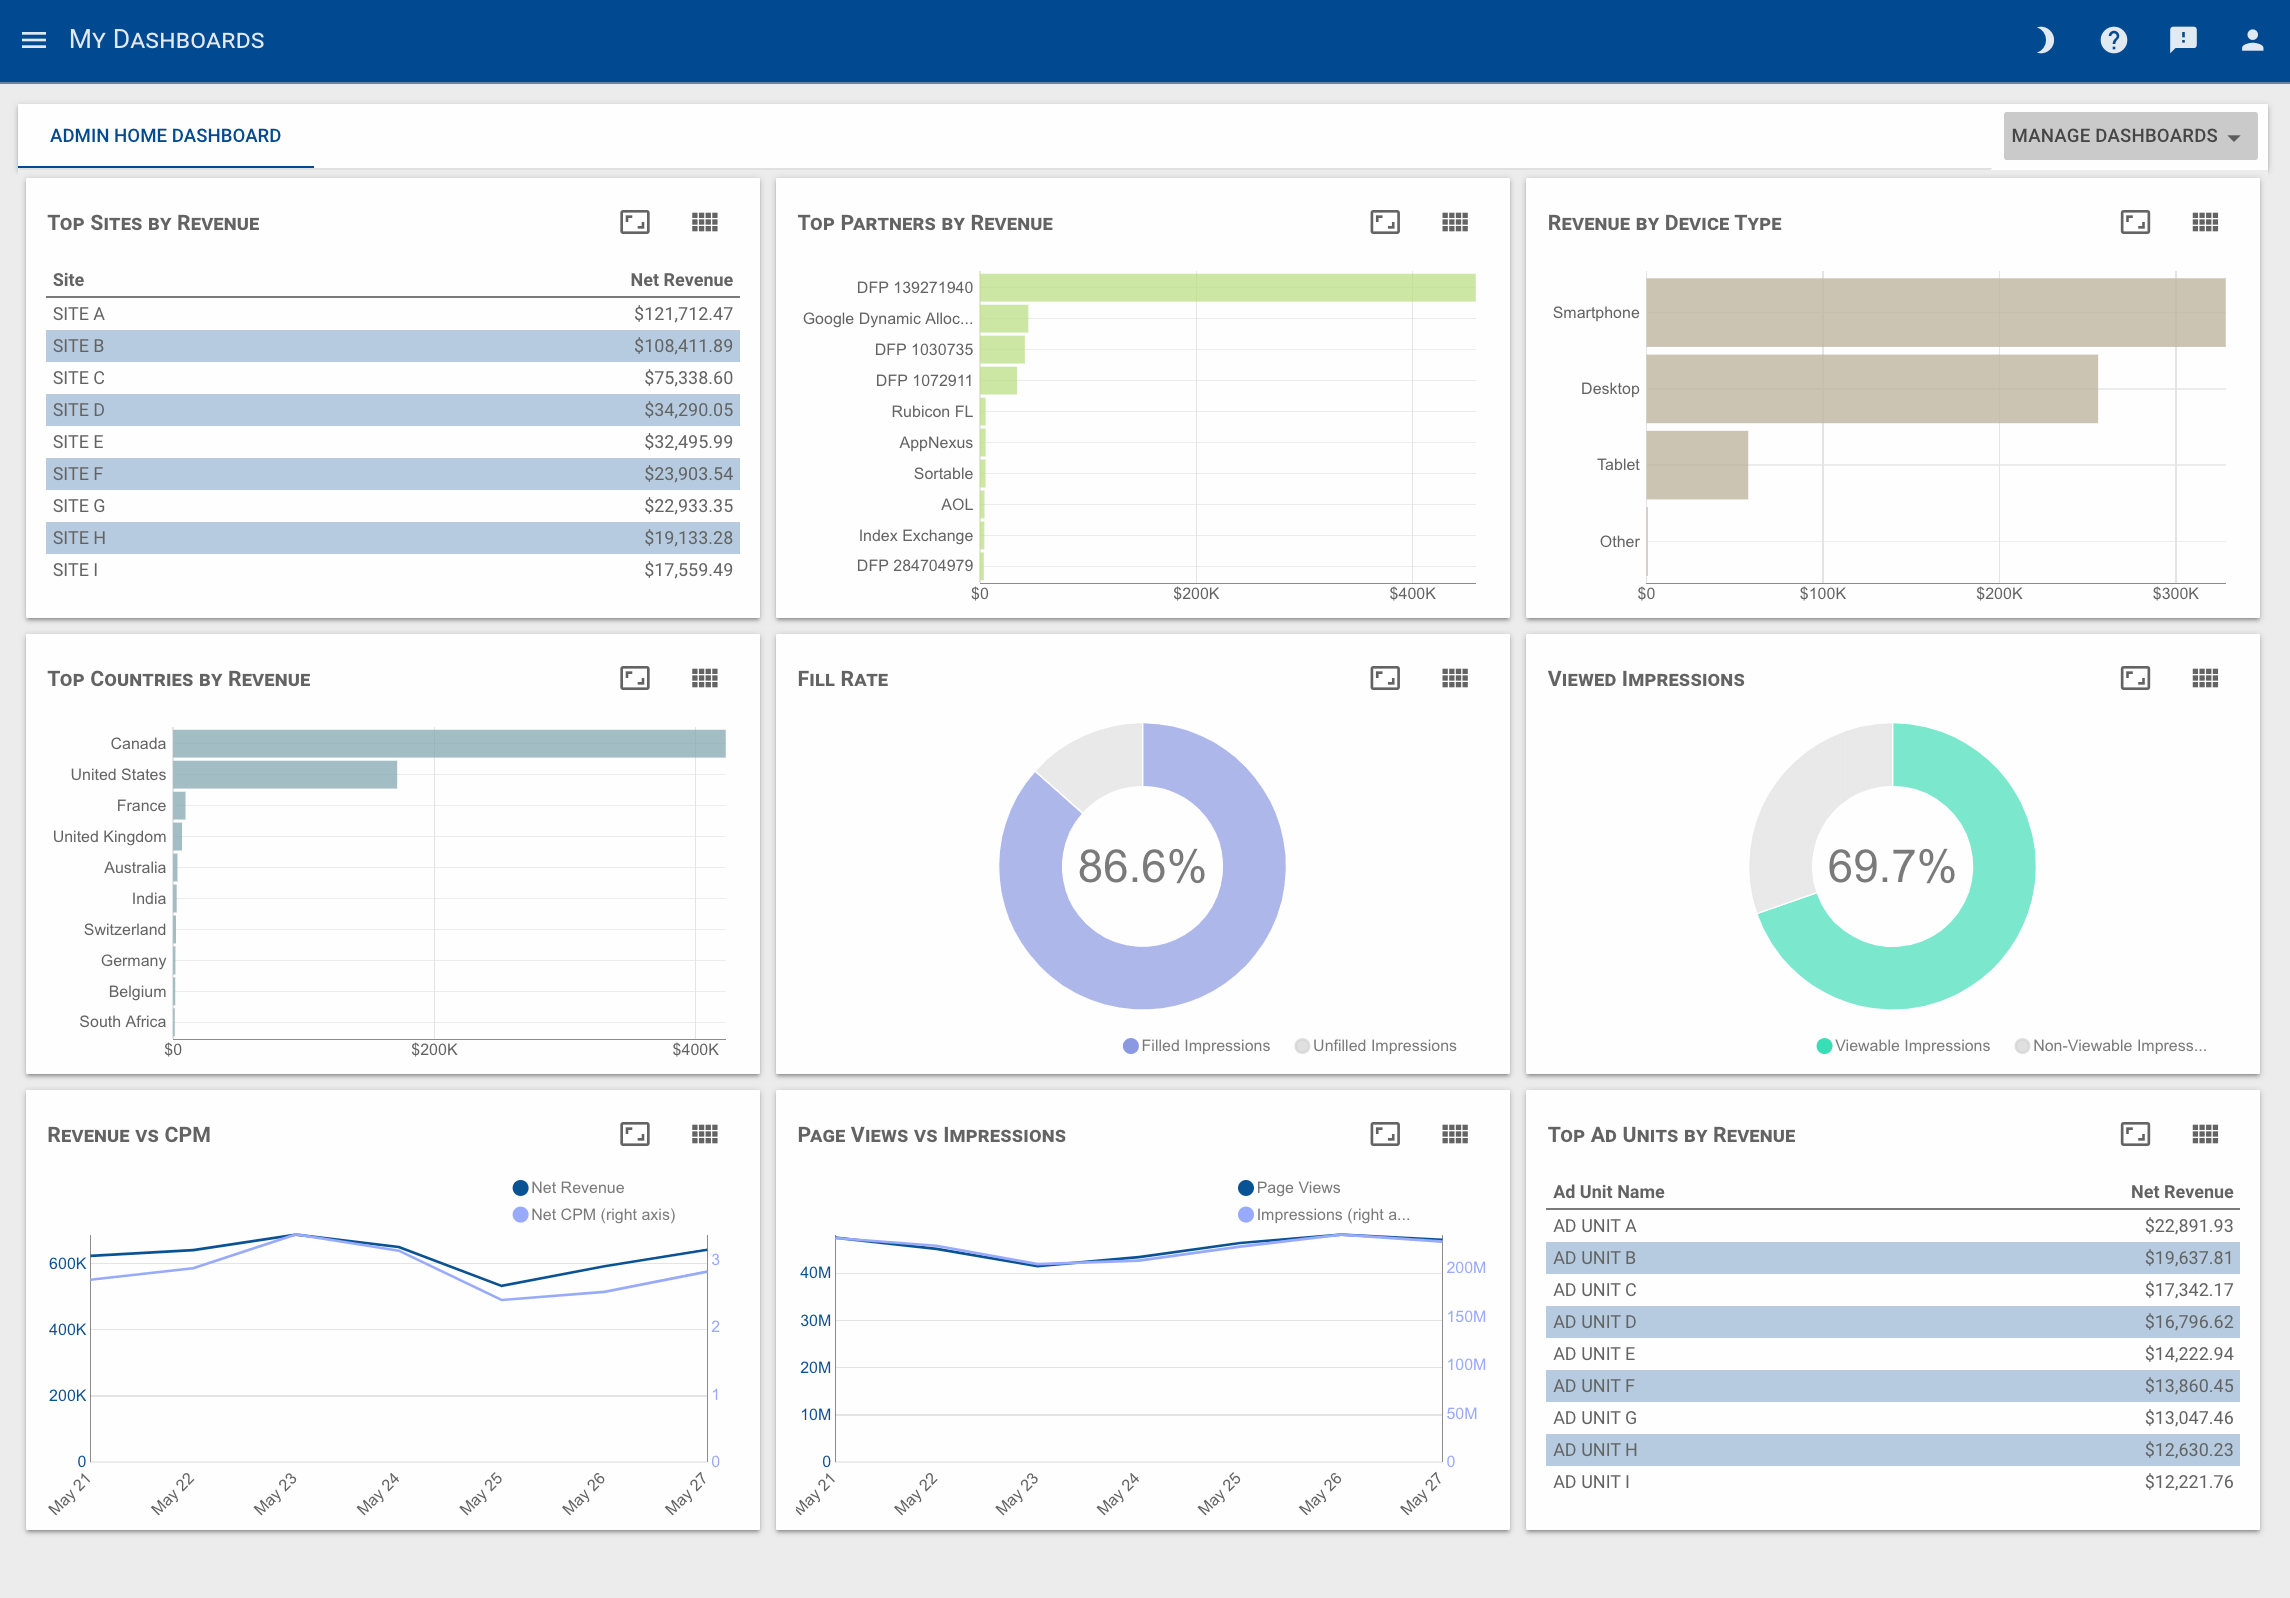Toggle Viewable Impressions in the donut legend

pos(1903,1045)
